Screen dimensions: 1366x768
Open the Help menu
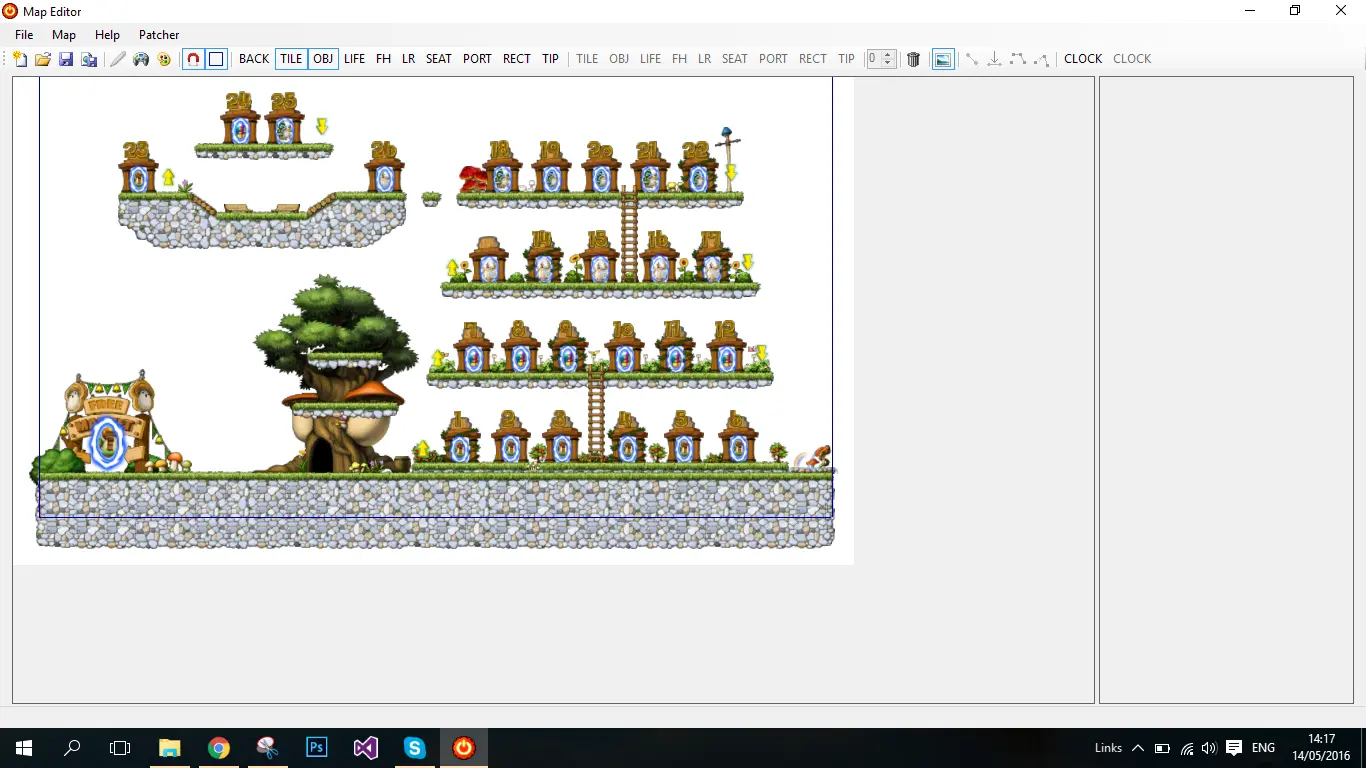click(x=107, y=35)
